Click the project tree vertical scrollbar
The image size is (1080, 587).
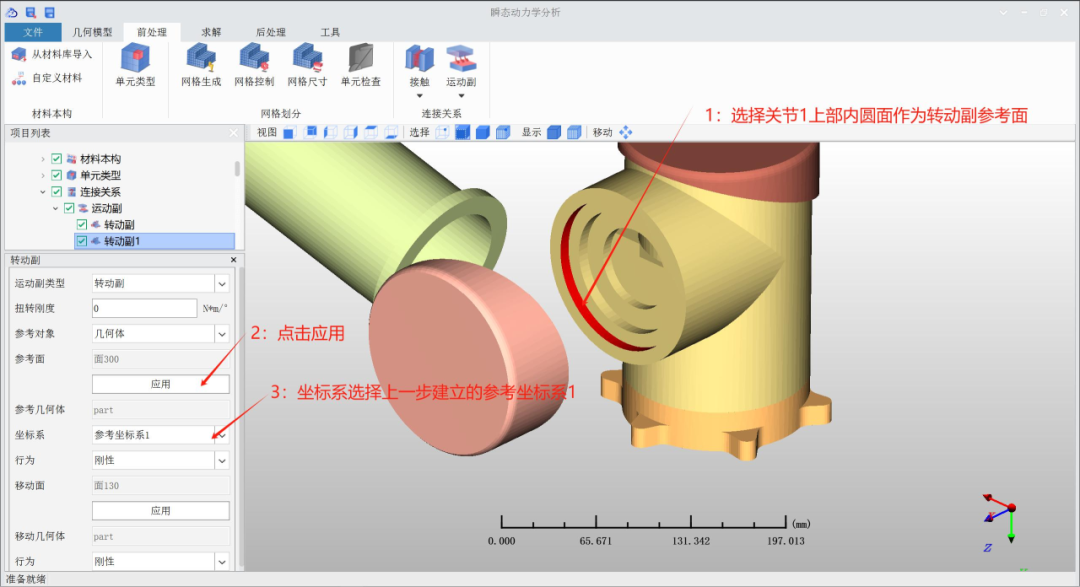coord(238,169)
